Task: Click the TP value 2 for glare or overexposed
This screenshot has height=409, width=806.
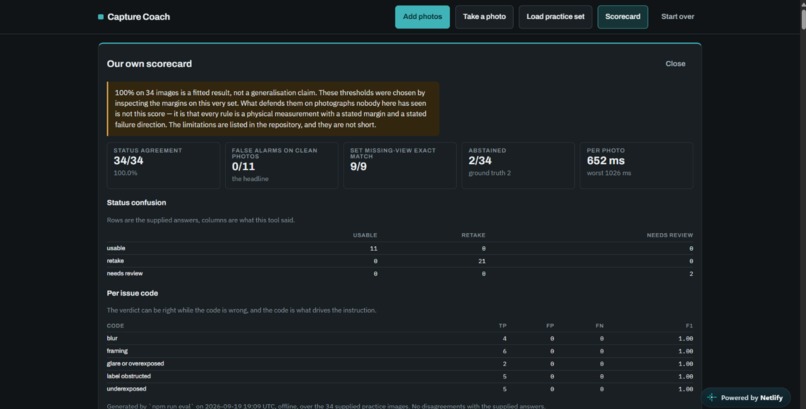Action: [504, 364]
